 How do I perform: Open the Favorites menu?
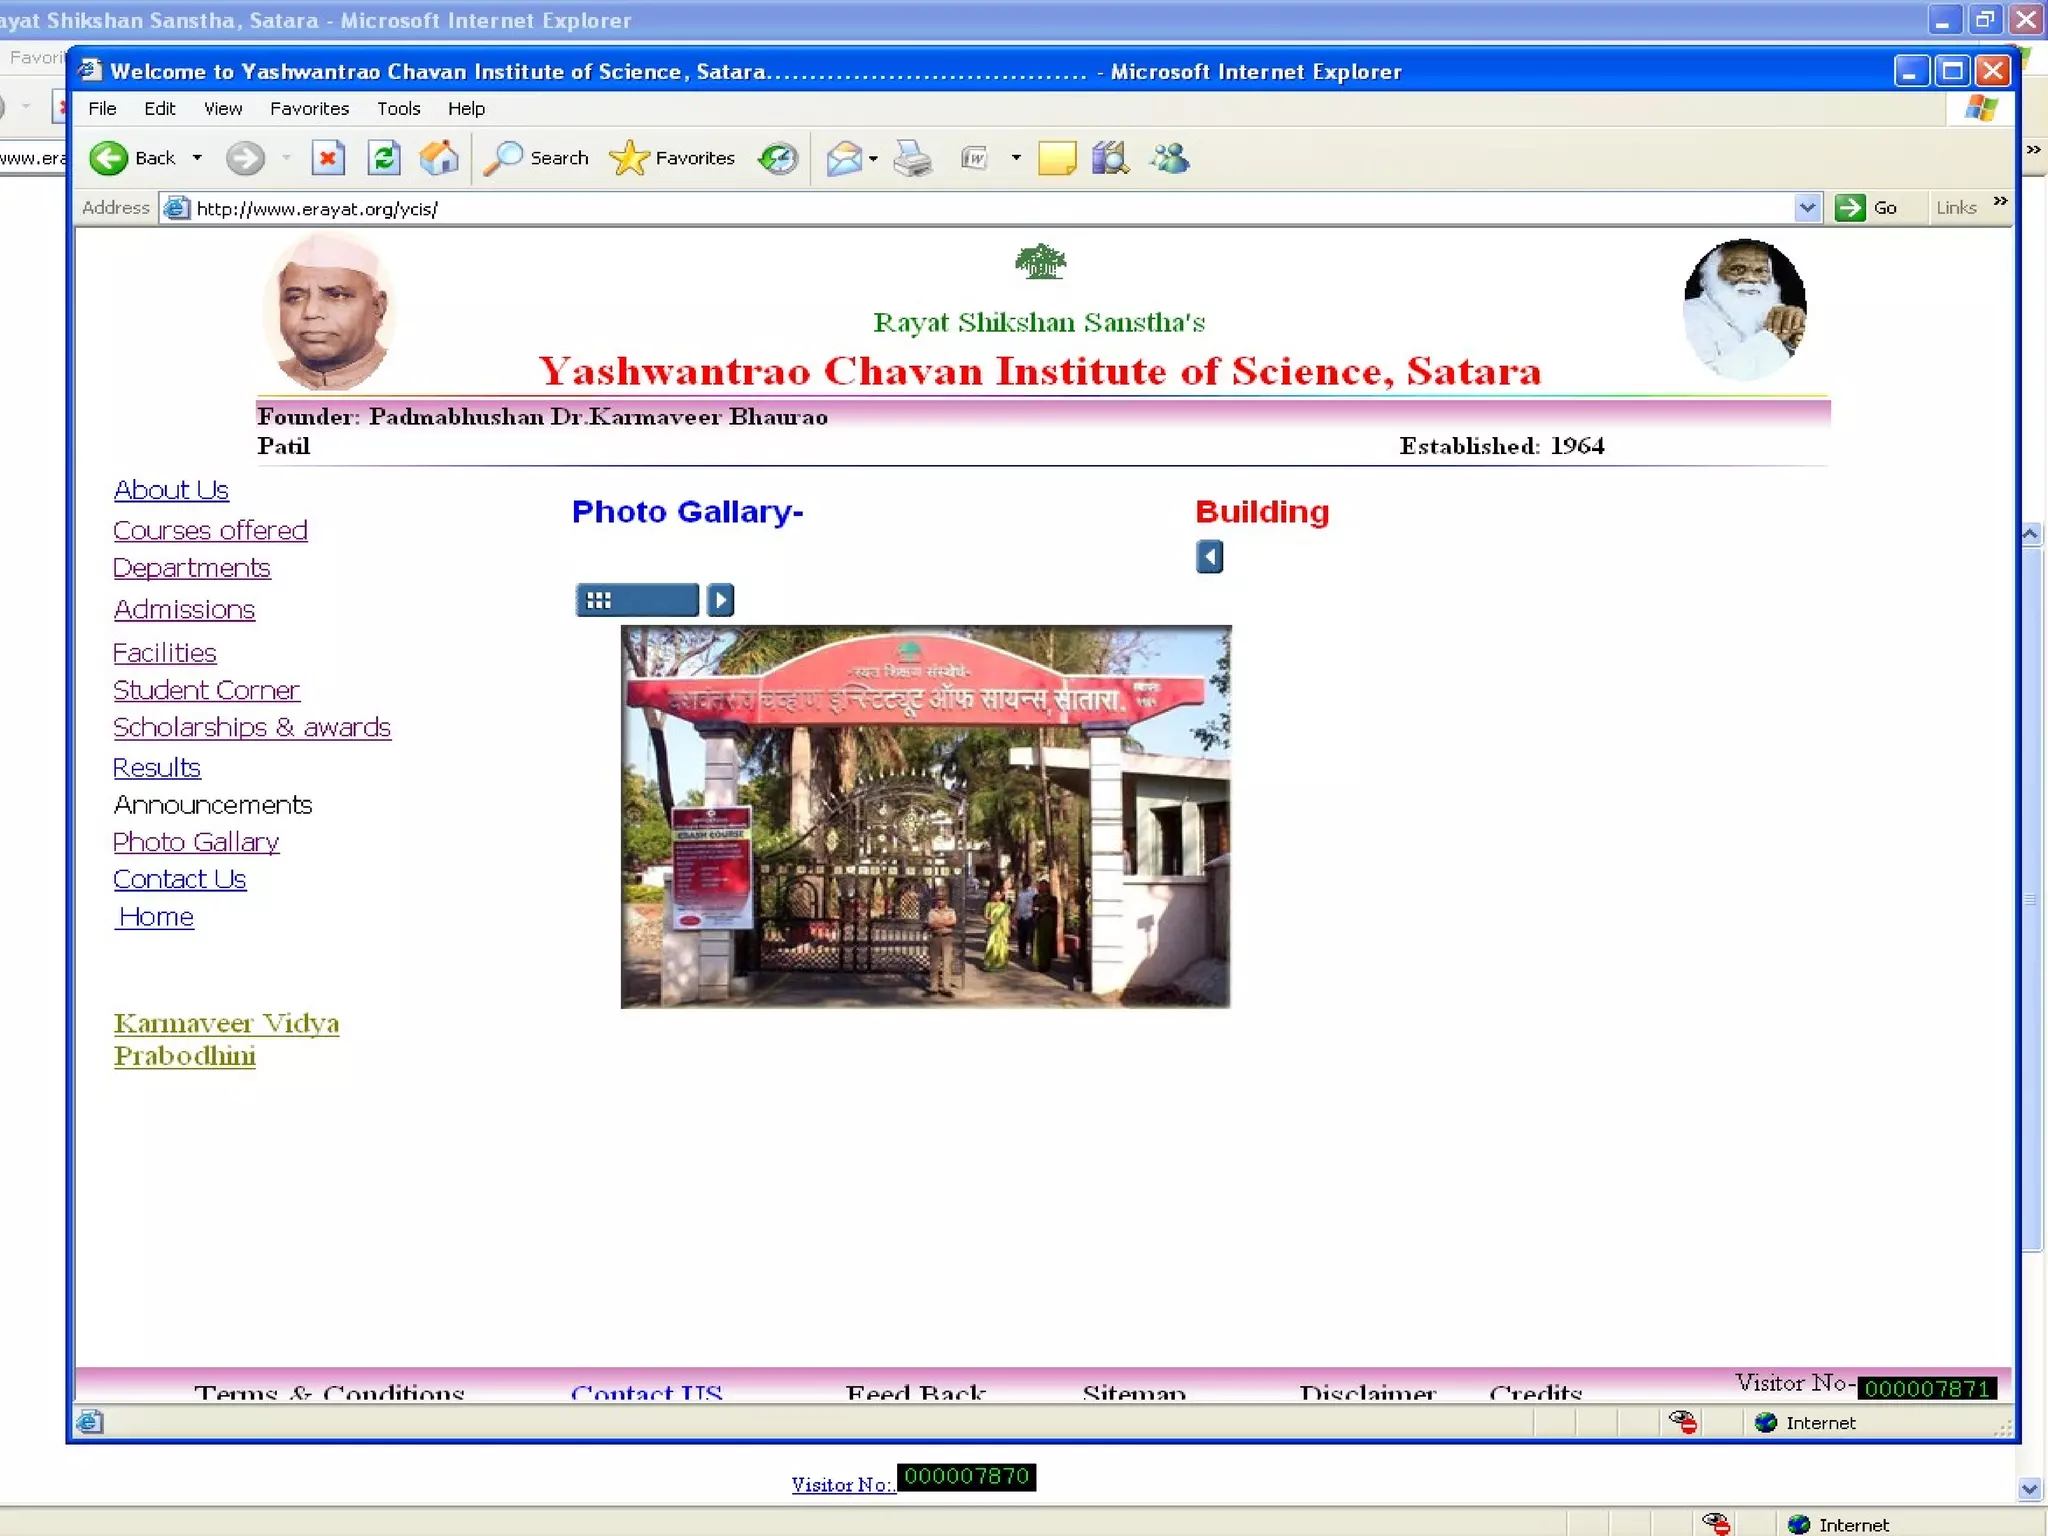[x=309, y=108]
